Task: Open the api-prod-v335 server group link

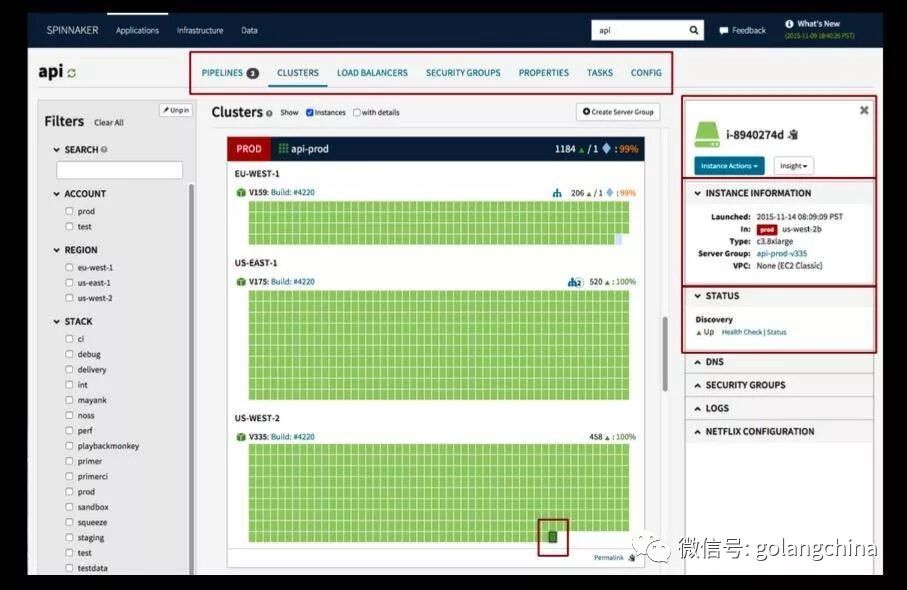Action: click(x=781, y=253)
